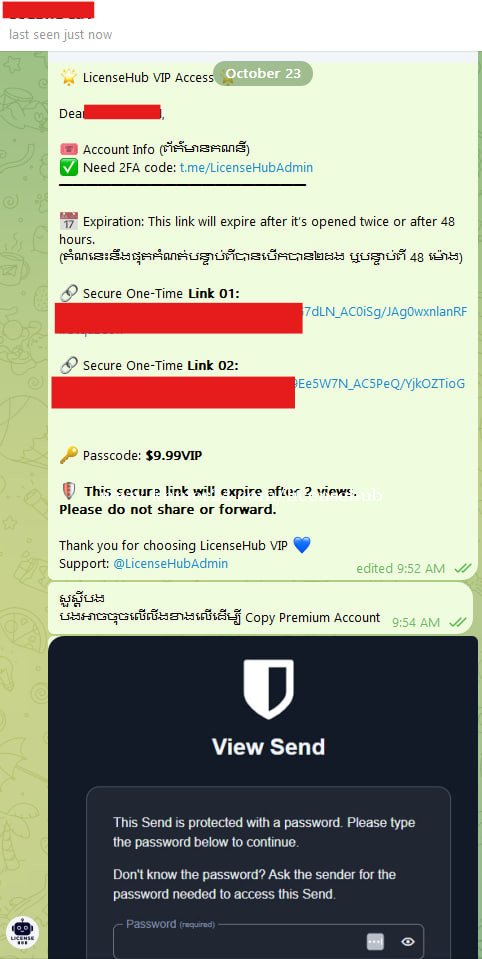The width and height of the screenshot is (482, 959).
Task: Click the link icon beside Link 02
Action: [x=69, y=366]
